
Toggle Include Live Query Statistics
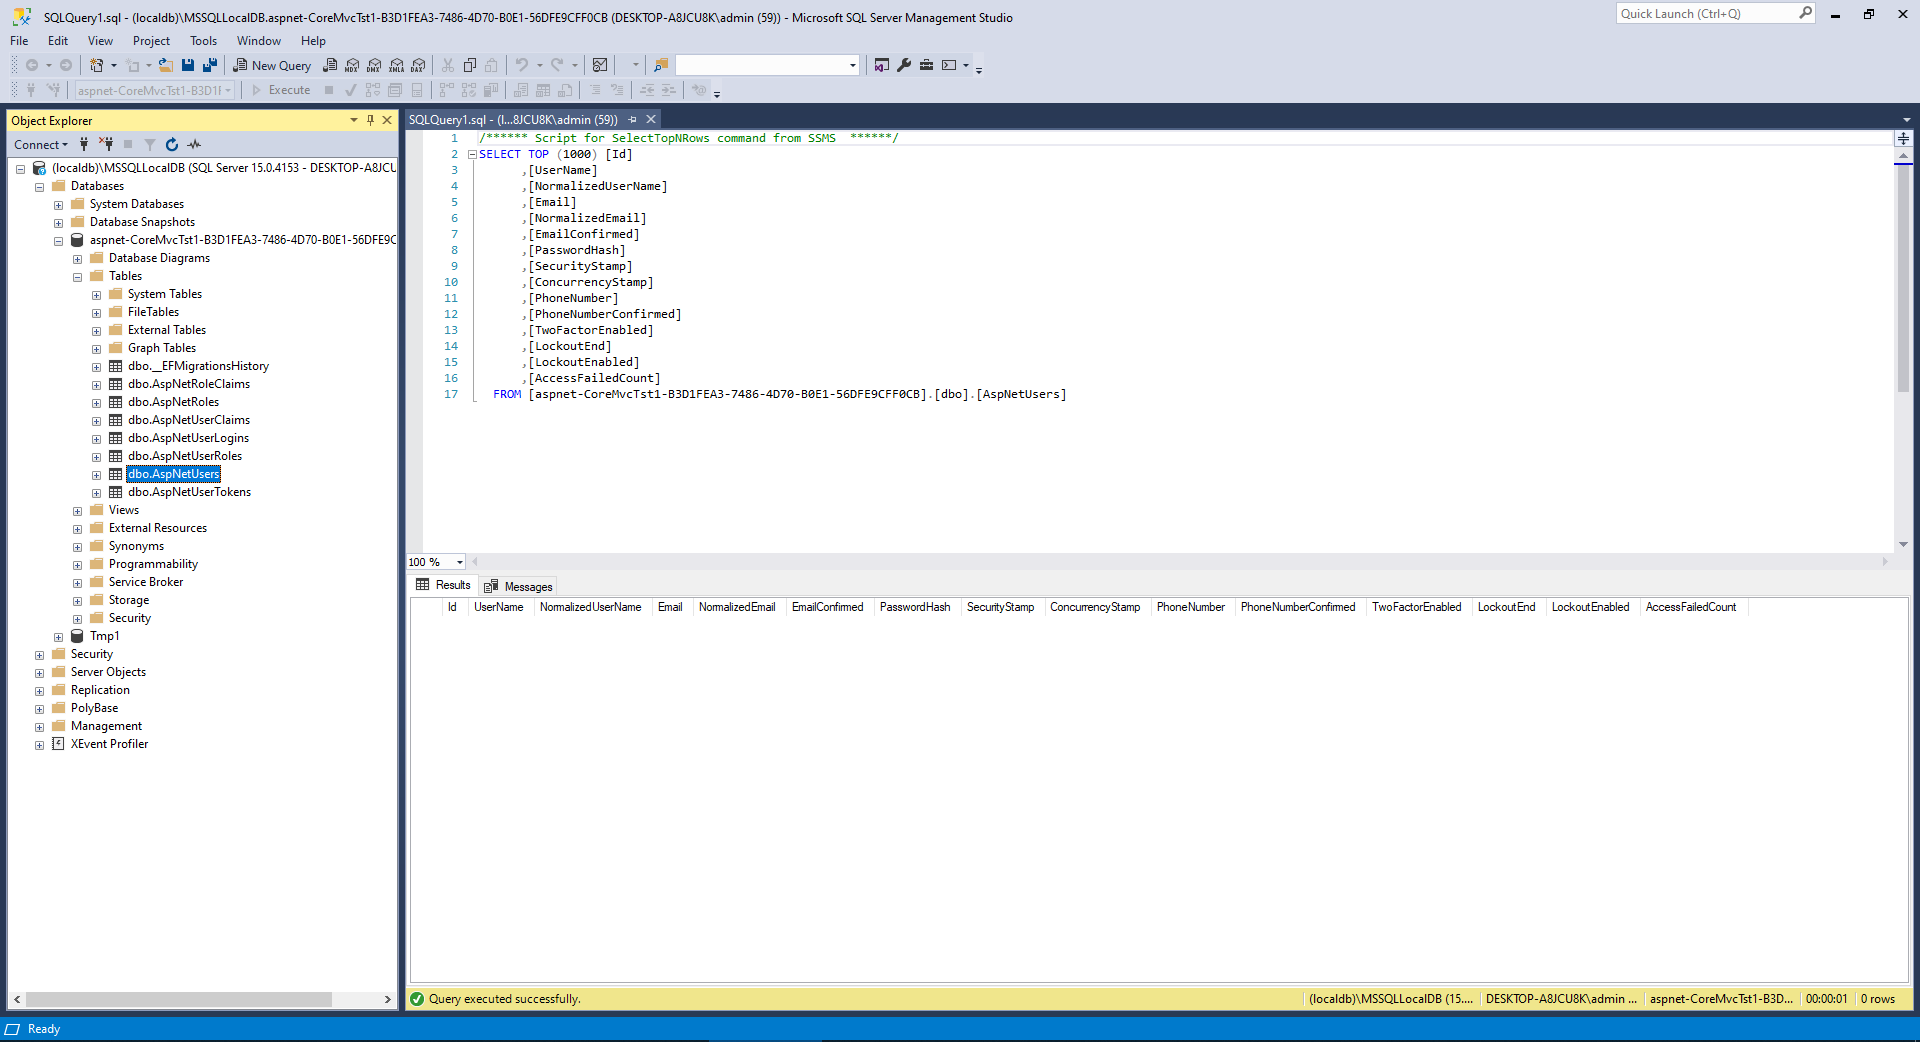tap(469, 90)
